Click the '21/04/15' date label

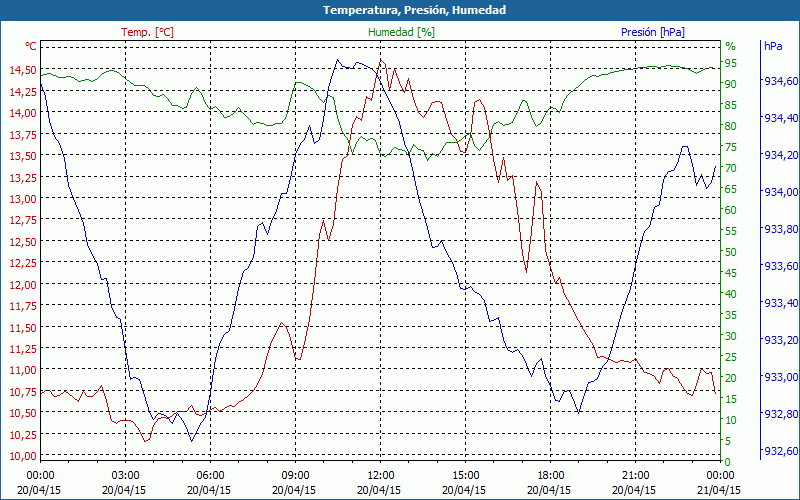[x=719, y=490]
